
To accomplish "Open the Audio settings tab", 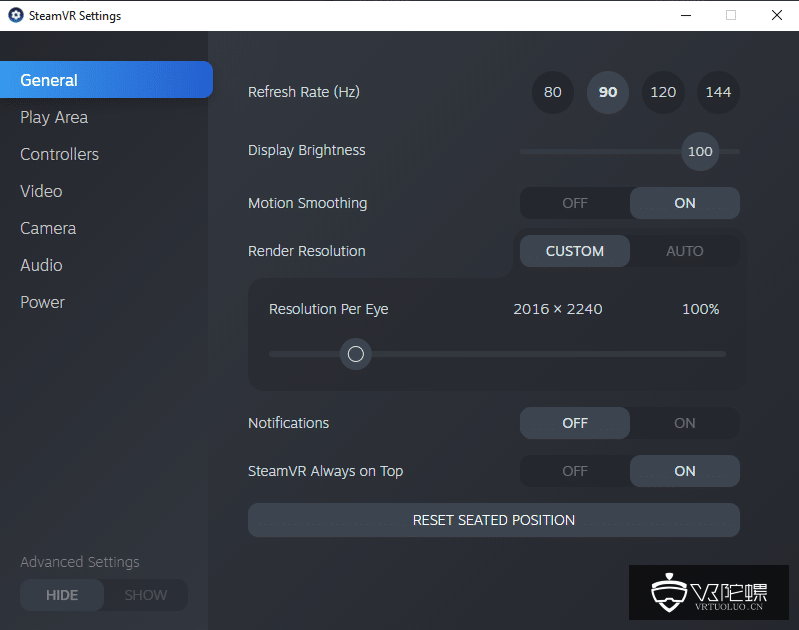I will (41, 265).
